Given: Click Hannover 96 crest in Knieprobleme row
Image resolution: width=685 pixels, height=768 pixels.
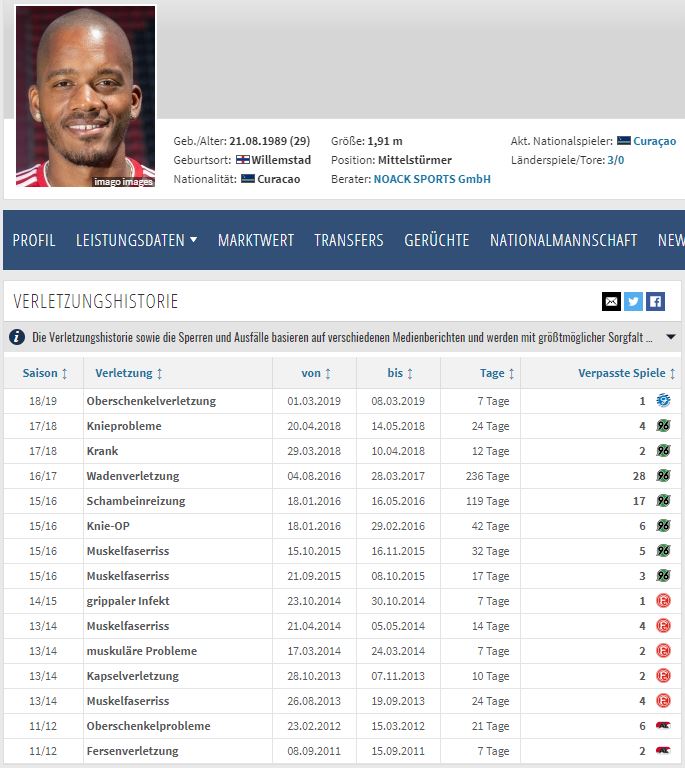Looking at the screenshot, I should pyautogui.click(x=663, y=426).
